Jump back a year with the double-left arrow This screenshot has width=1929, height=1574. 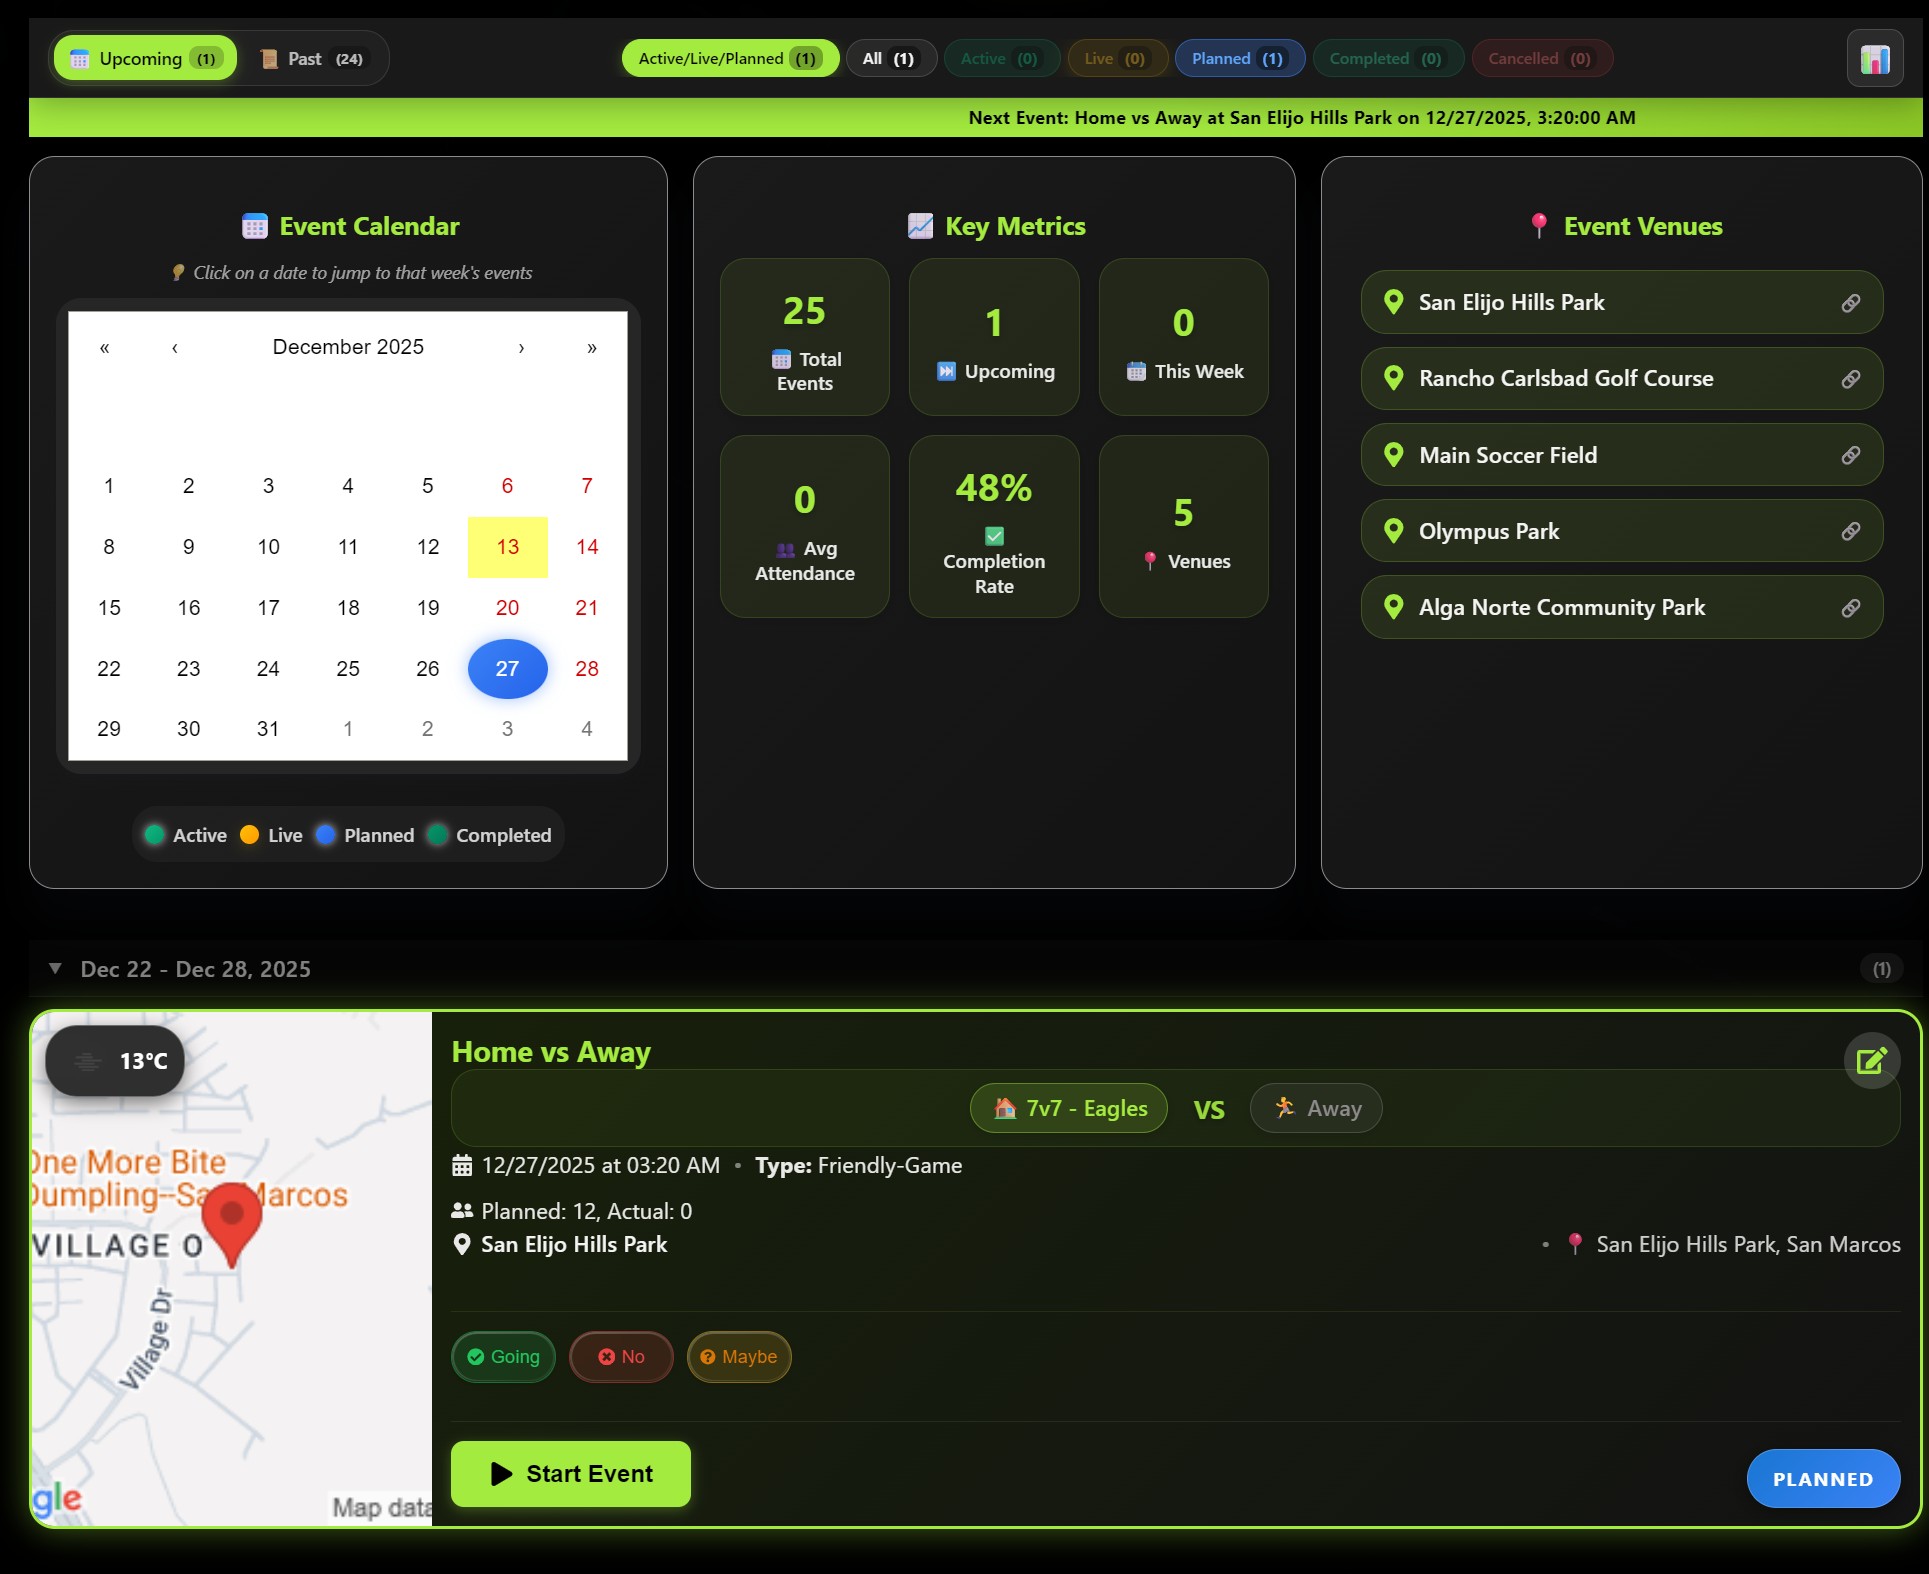pyautogui.click(x=104, y=347)
